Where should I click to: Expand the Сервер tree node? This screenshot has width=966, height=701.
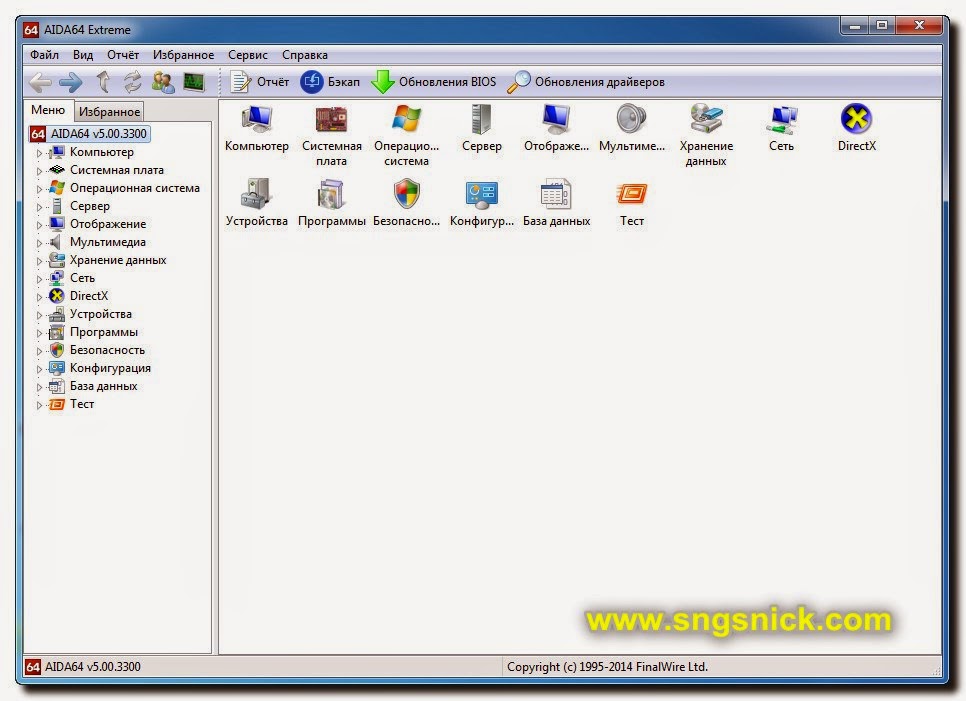pos(39,207)
